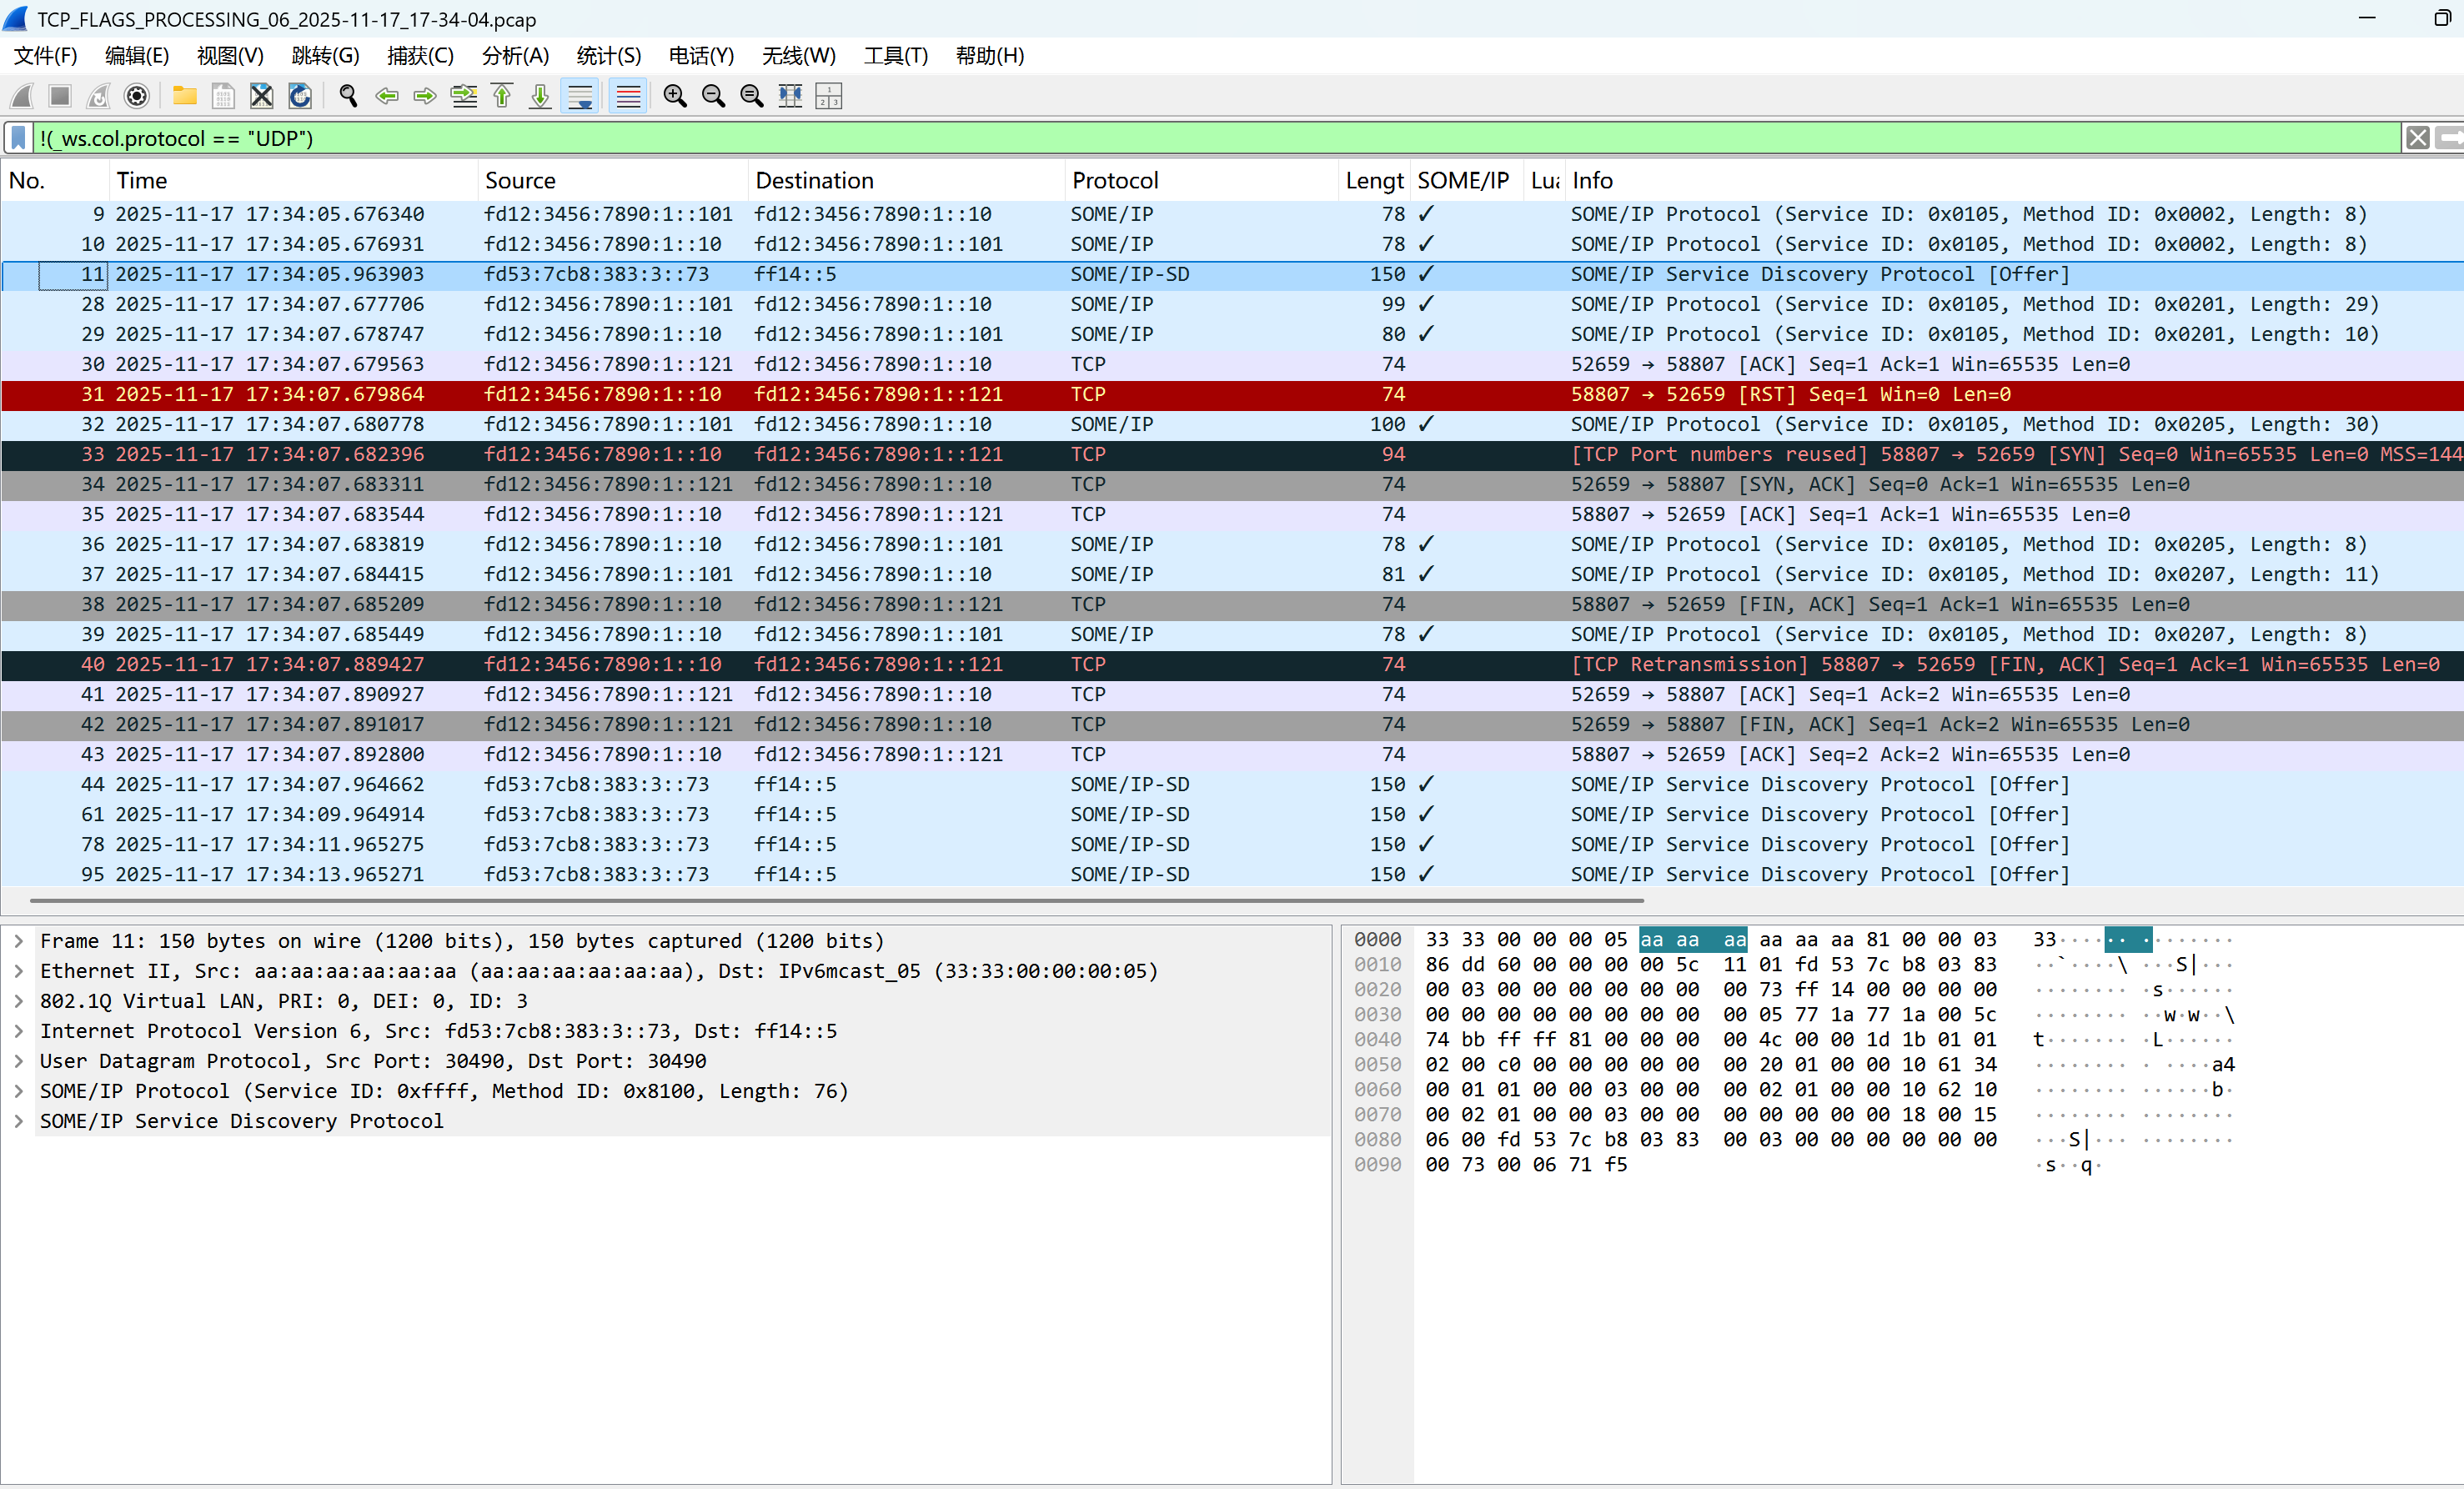Image resolution: width=2464 pixels, height=1489 pixels.
Task: Select the red RST packet 31 row
Action: click(1232, 394)
